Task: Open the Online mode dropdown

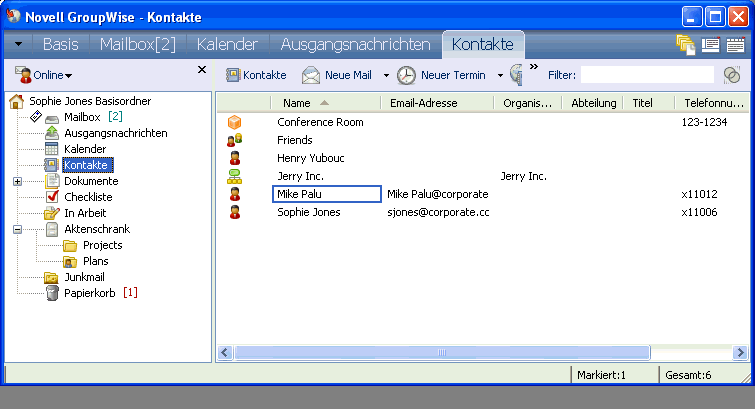Action: coord(43,75)
